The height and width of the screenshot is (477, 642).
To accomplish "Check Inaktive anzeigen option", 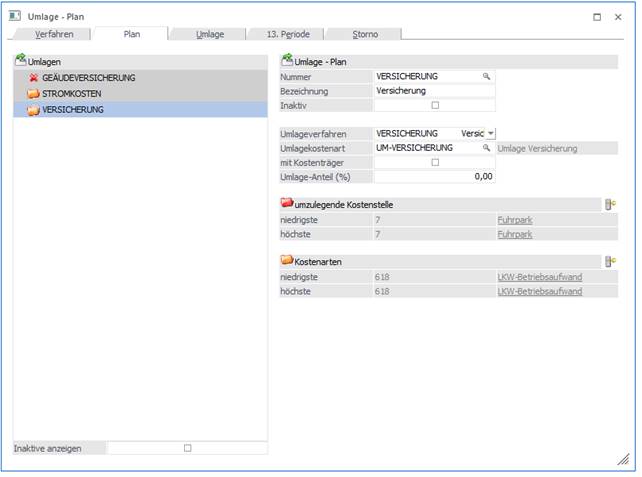I will [187, 448].
